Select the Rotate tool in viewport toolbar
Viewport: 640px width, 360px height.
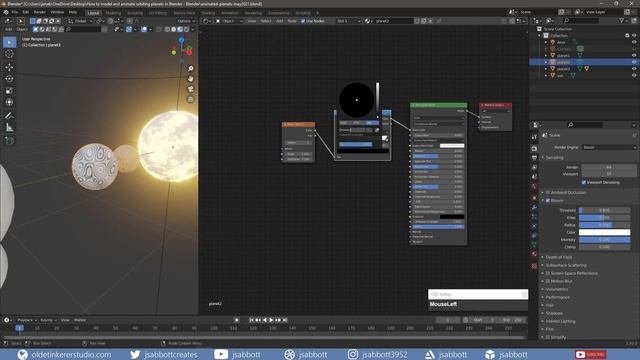(x=9, y=79)
